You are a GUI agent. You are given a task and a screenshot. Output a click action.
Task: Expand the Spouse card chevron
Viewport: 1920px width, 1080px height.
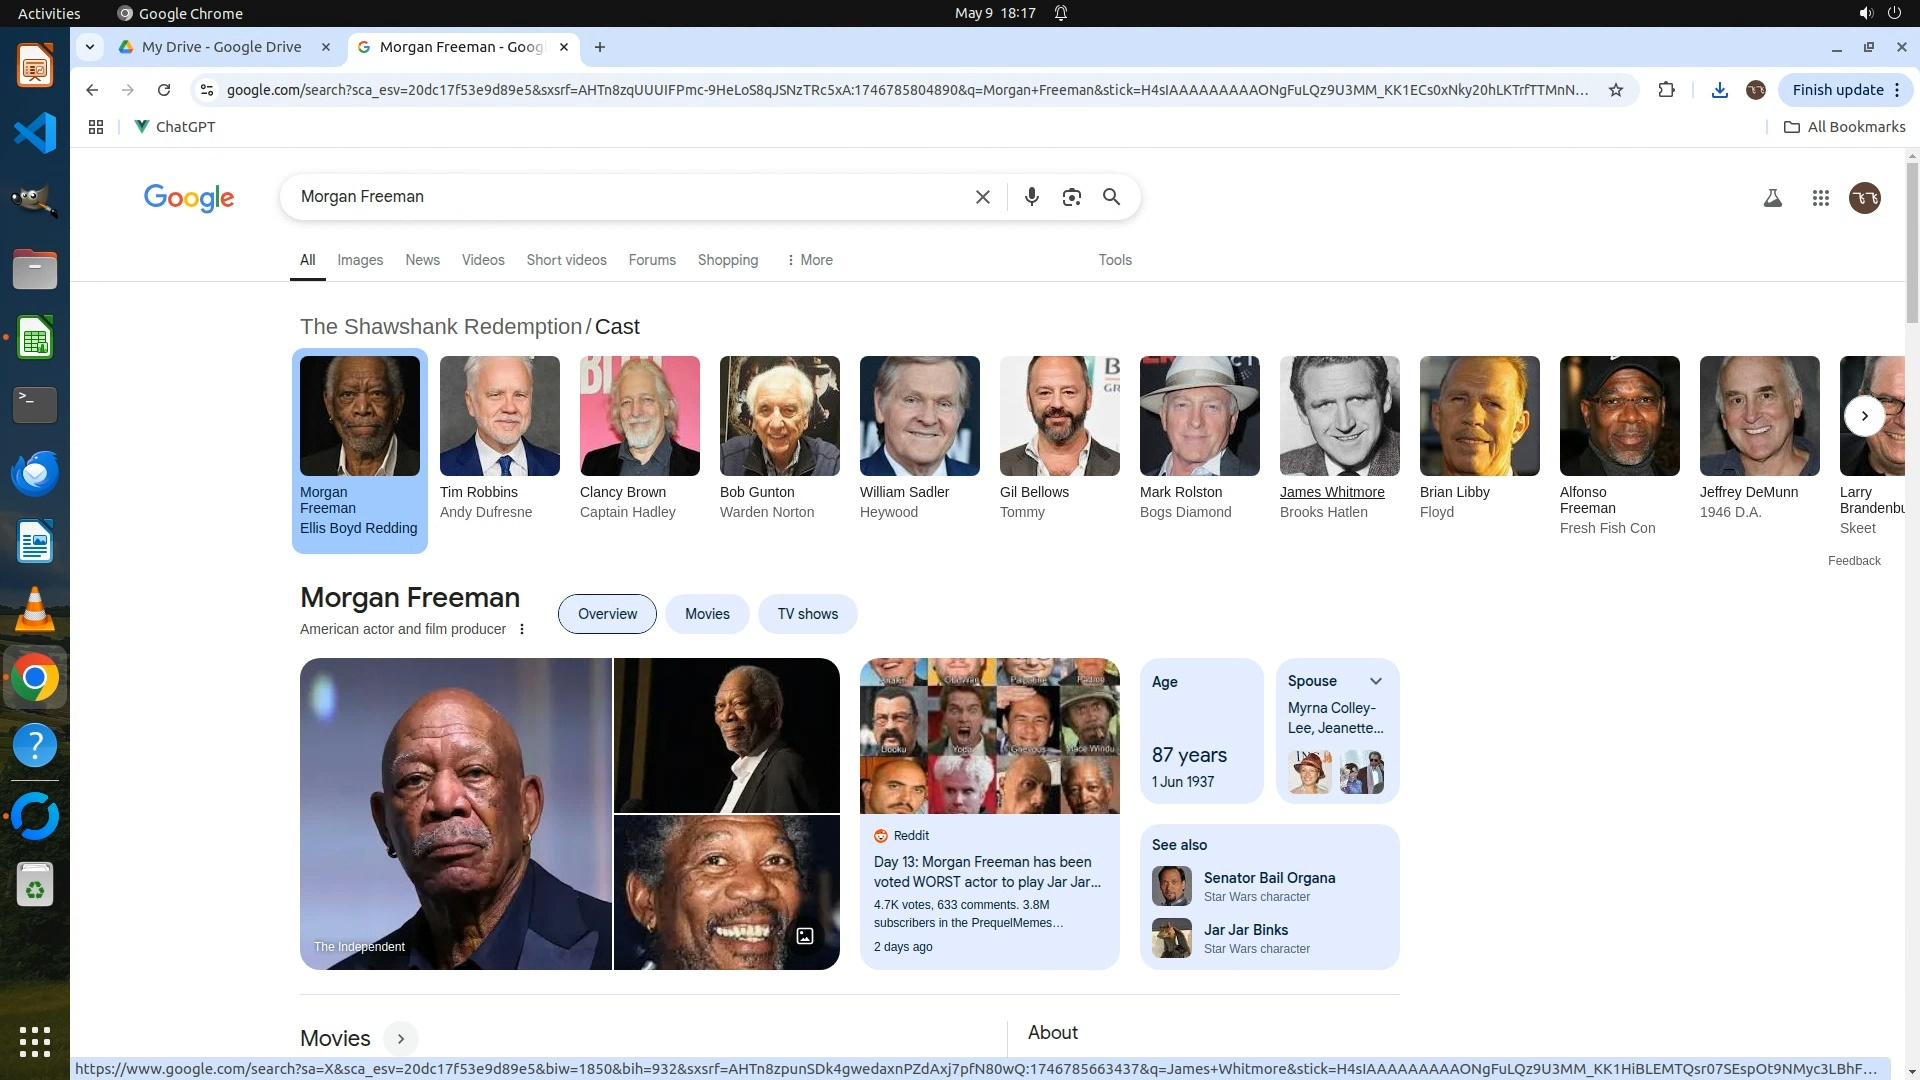tap(1376, 681)
